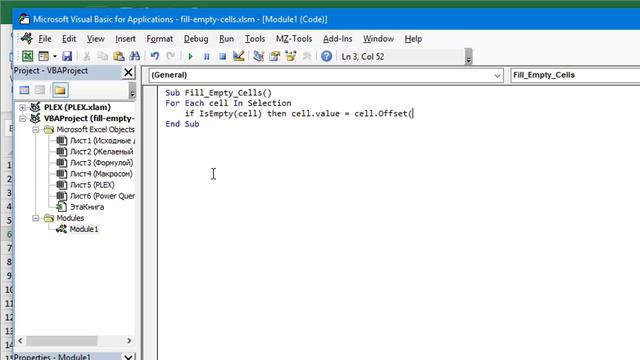The image size is (640, 360).
Task: Open the Help menu
Action: coord(413,39)
